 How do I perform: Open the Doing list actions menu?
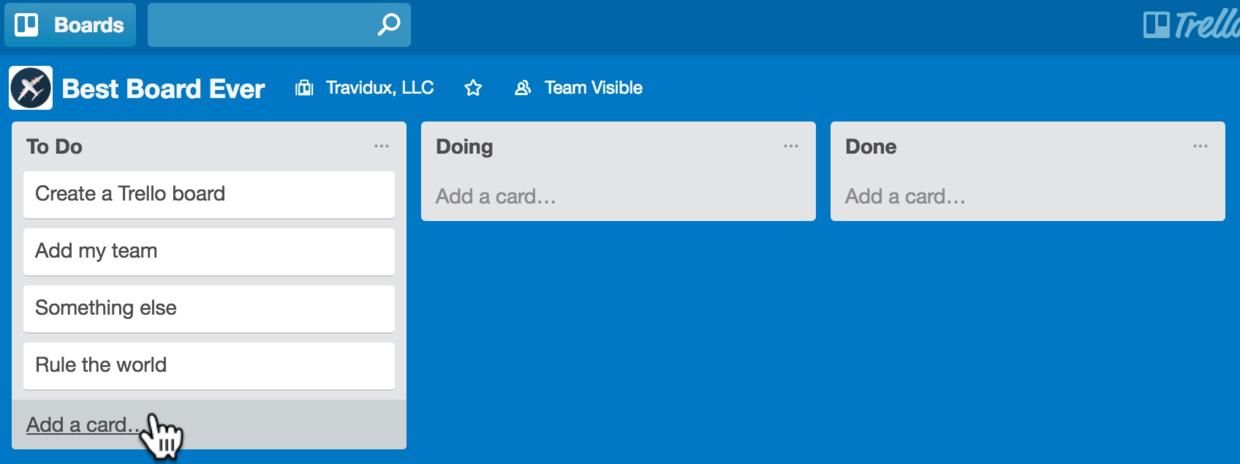791,146
